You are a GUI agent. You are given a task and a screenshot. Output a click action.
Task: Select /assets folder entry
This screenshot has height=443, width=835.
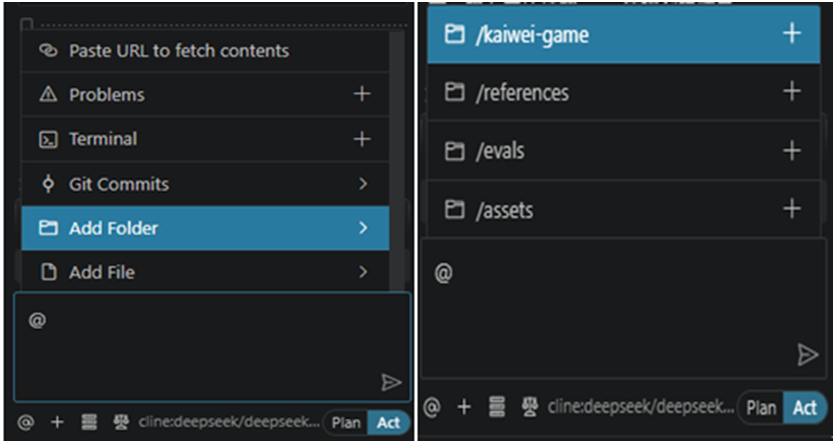[623, 209]
